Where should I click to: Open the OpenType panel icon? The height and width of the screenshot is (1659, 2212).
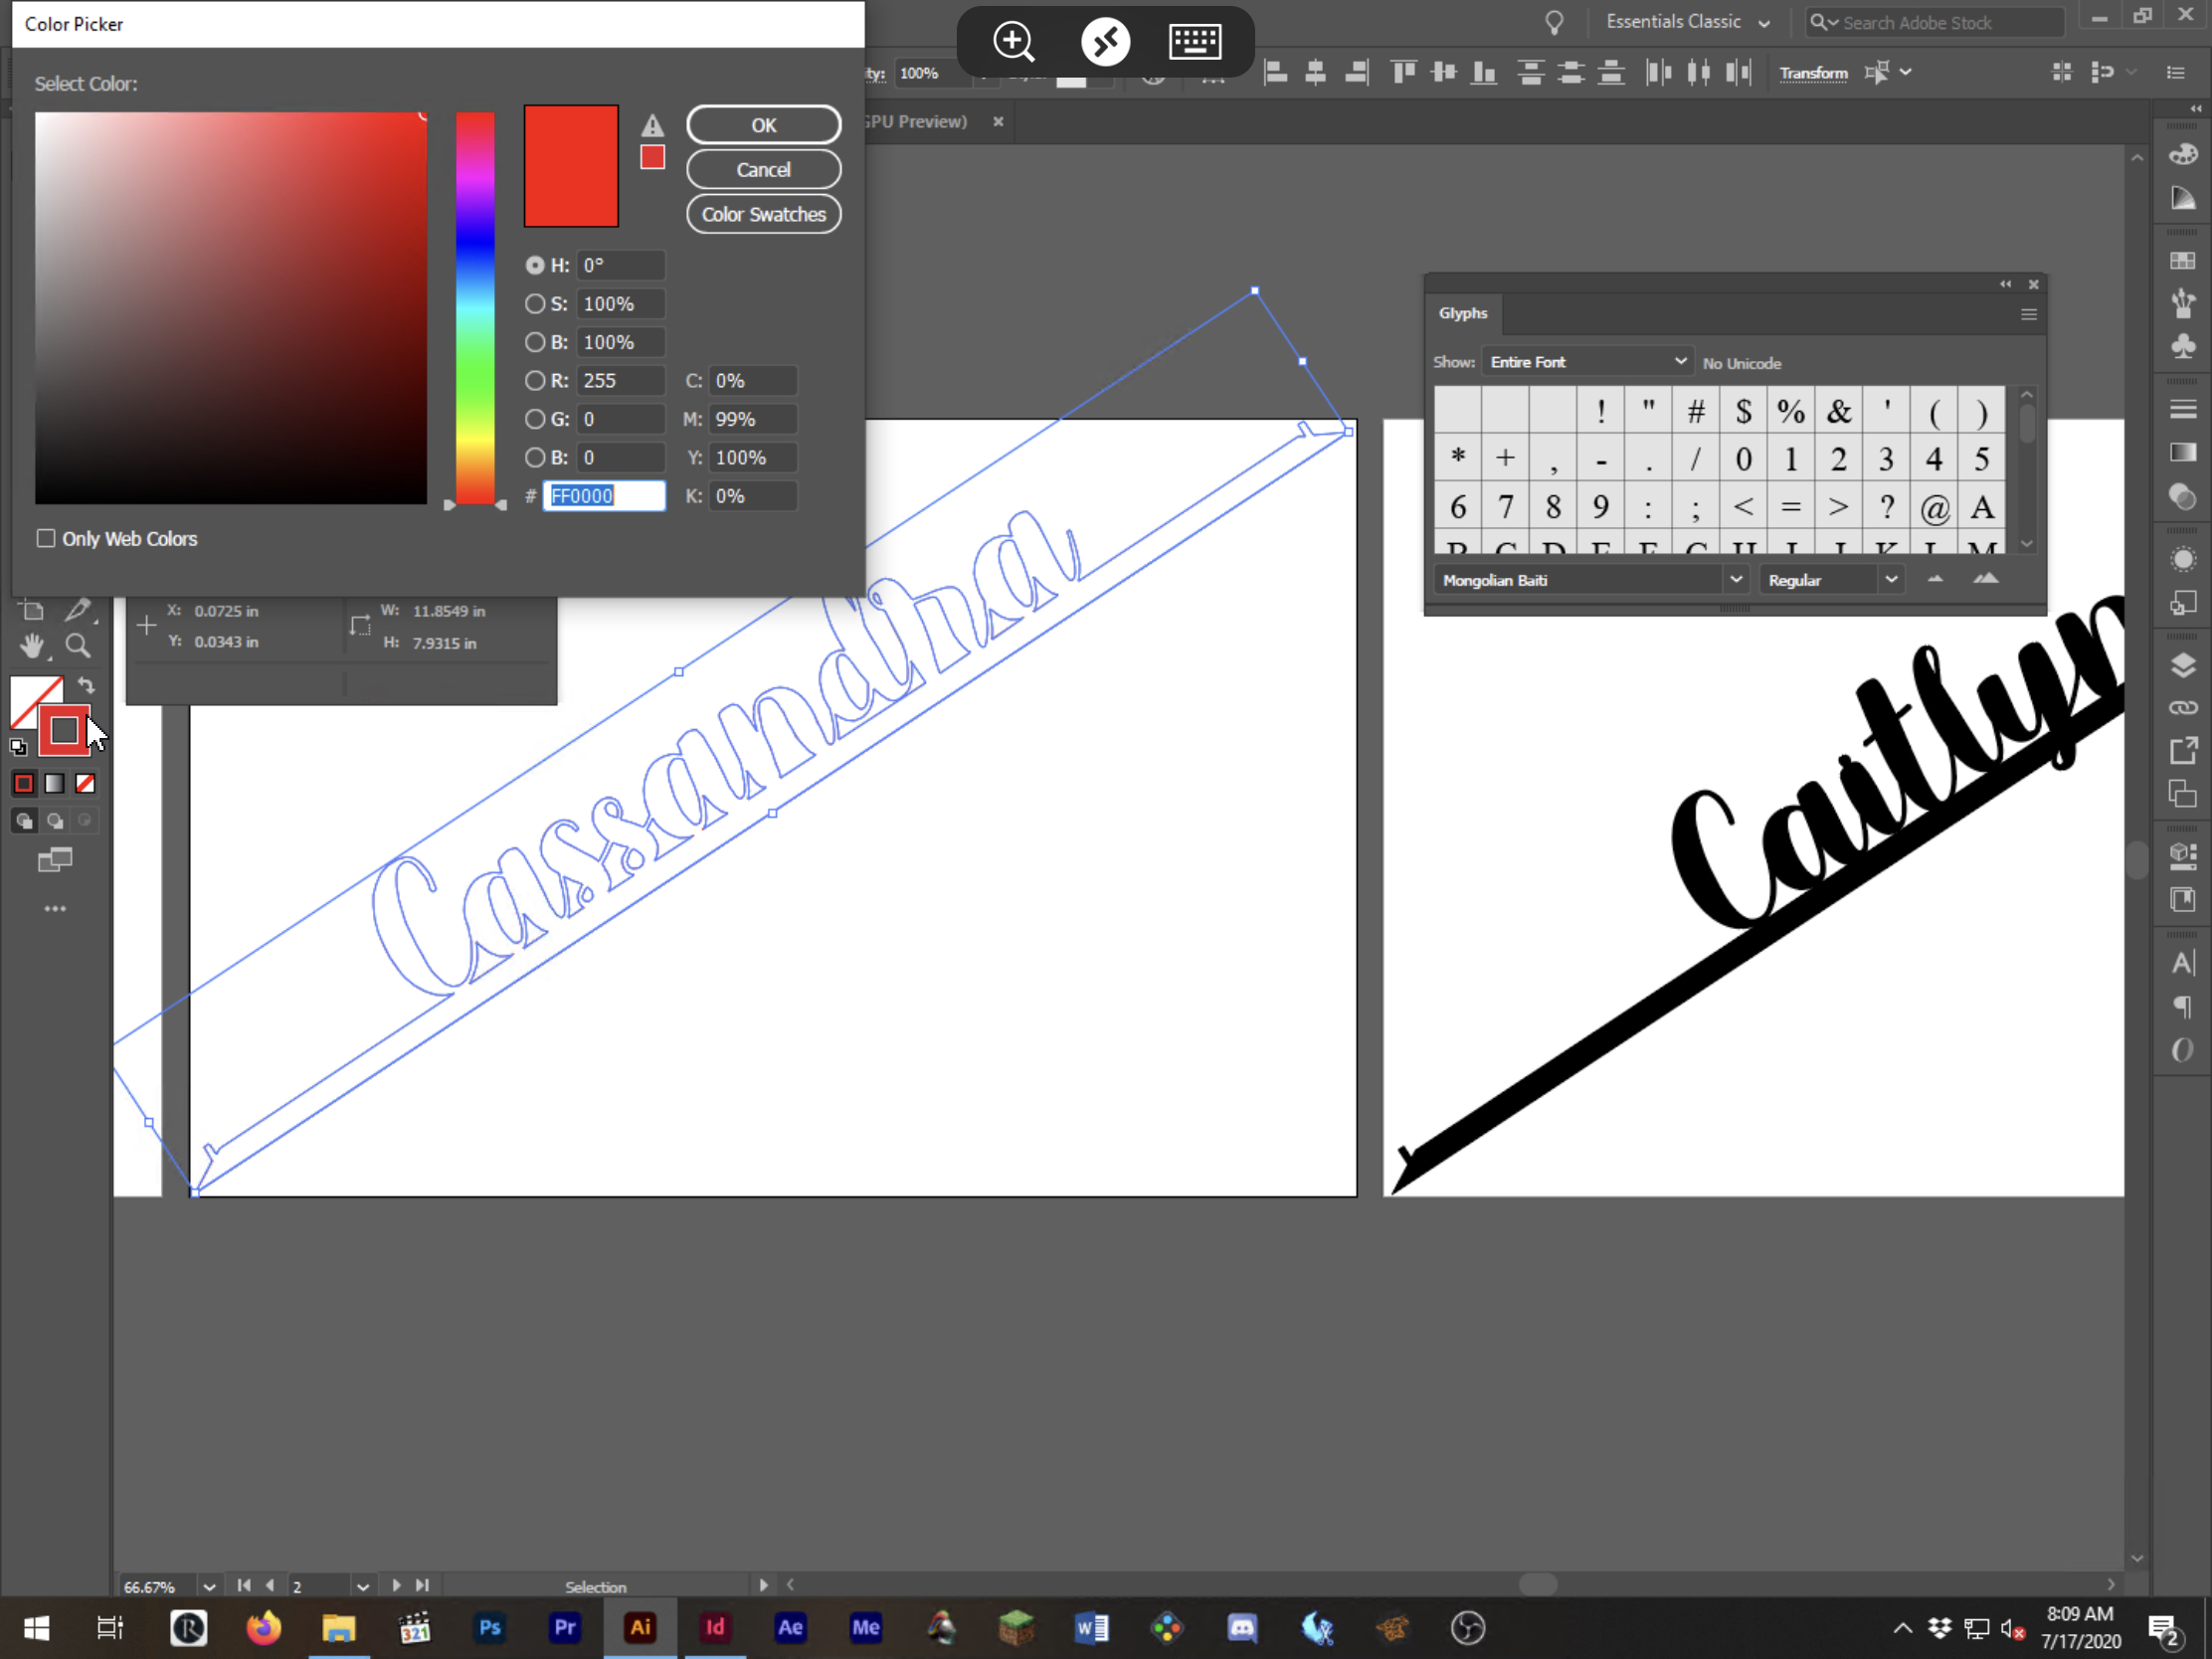[x=2183, y=1050]
